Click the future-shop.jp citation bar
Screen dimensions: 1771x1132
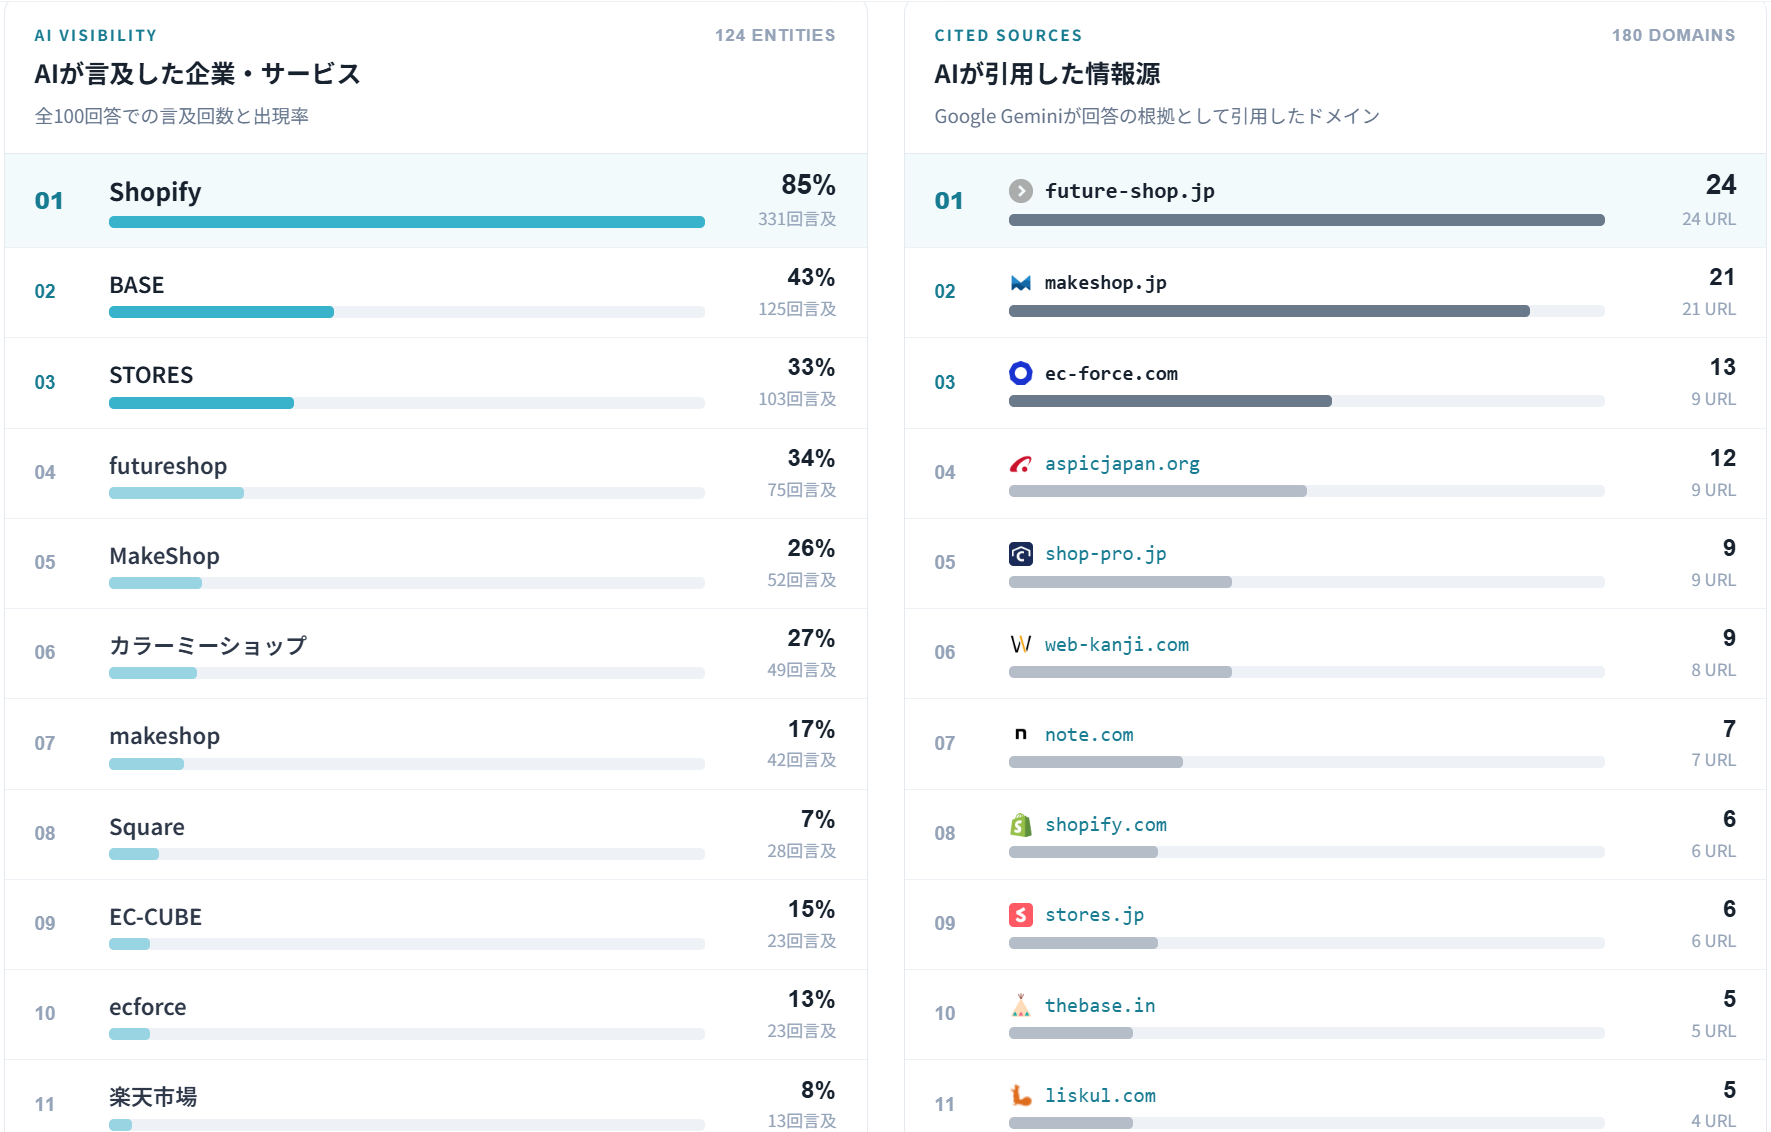(1306, 220)
